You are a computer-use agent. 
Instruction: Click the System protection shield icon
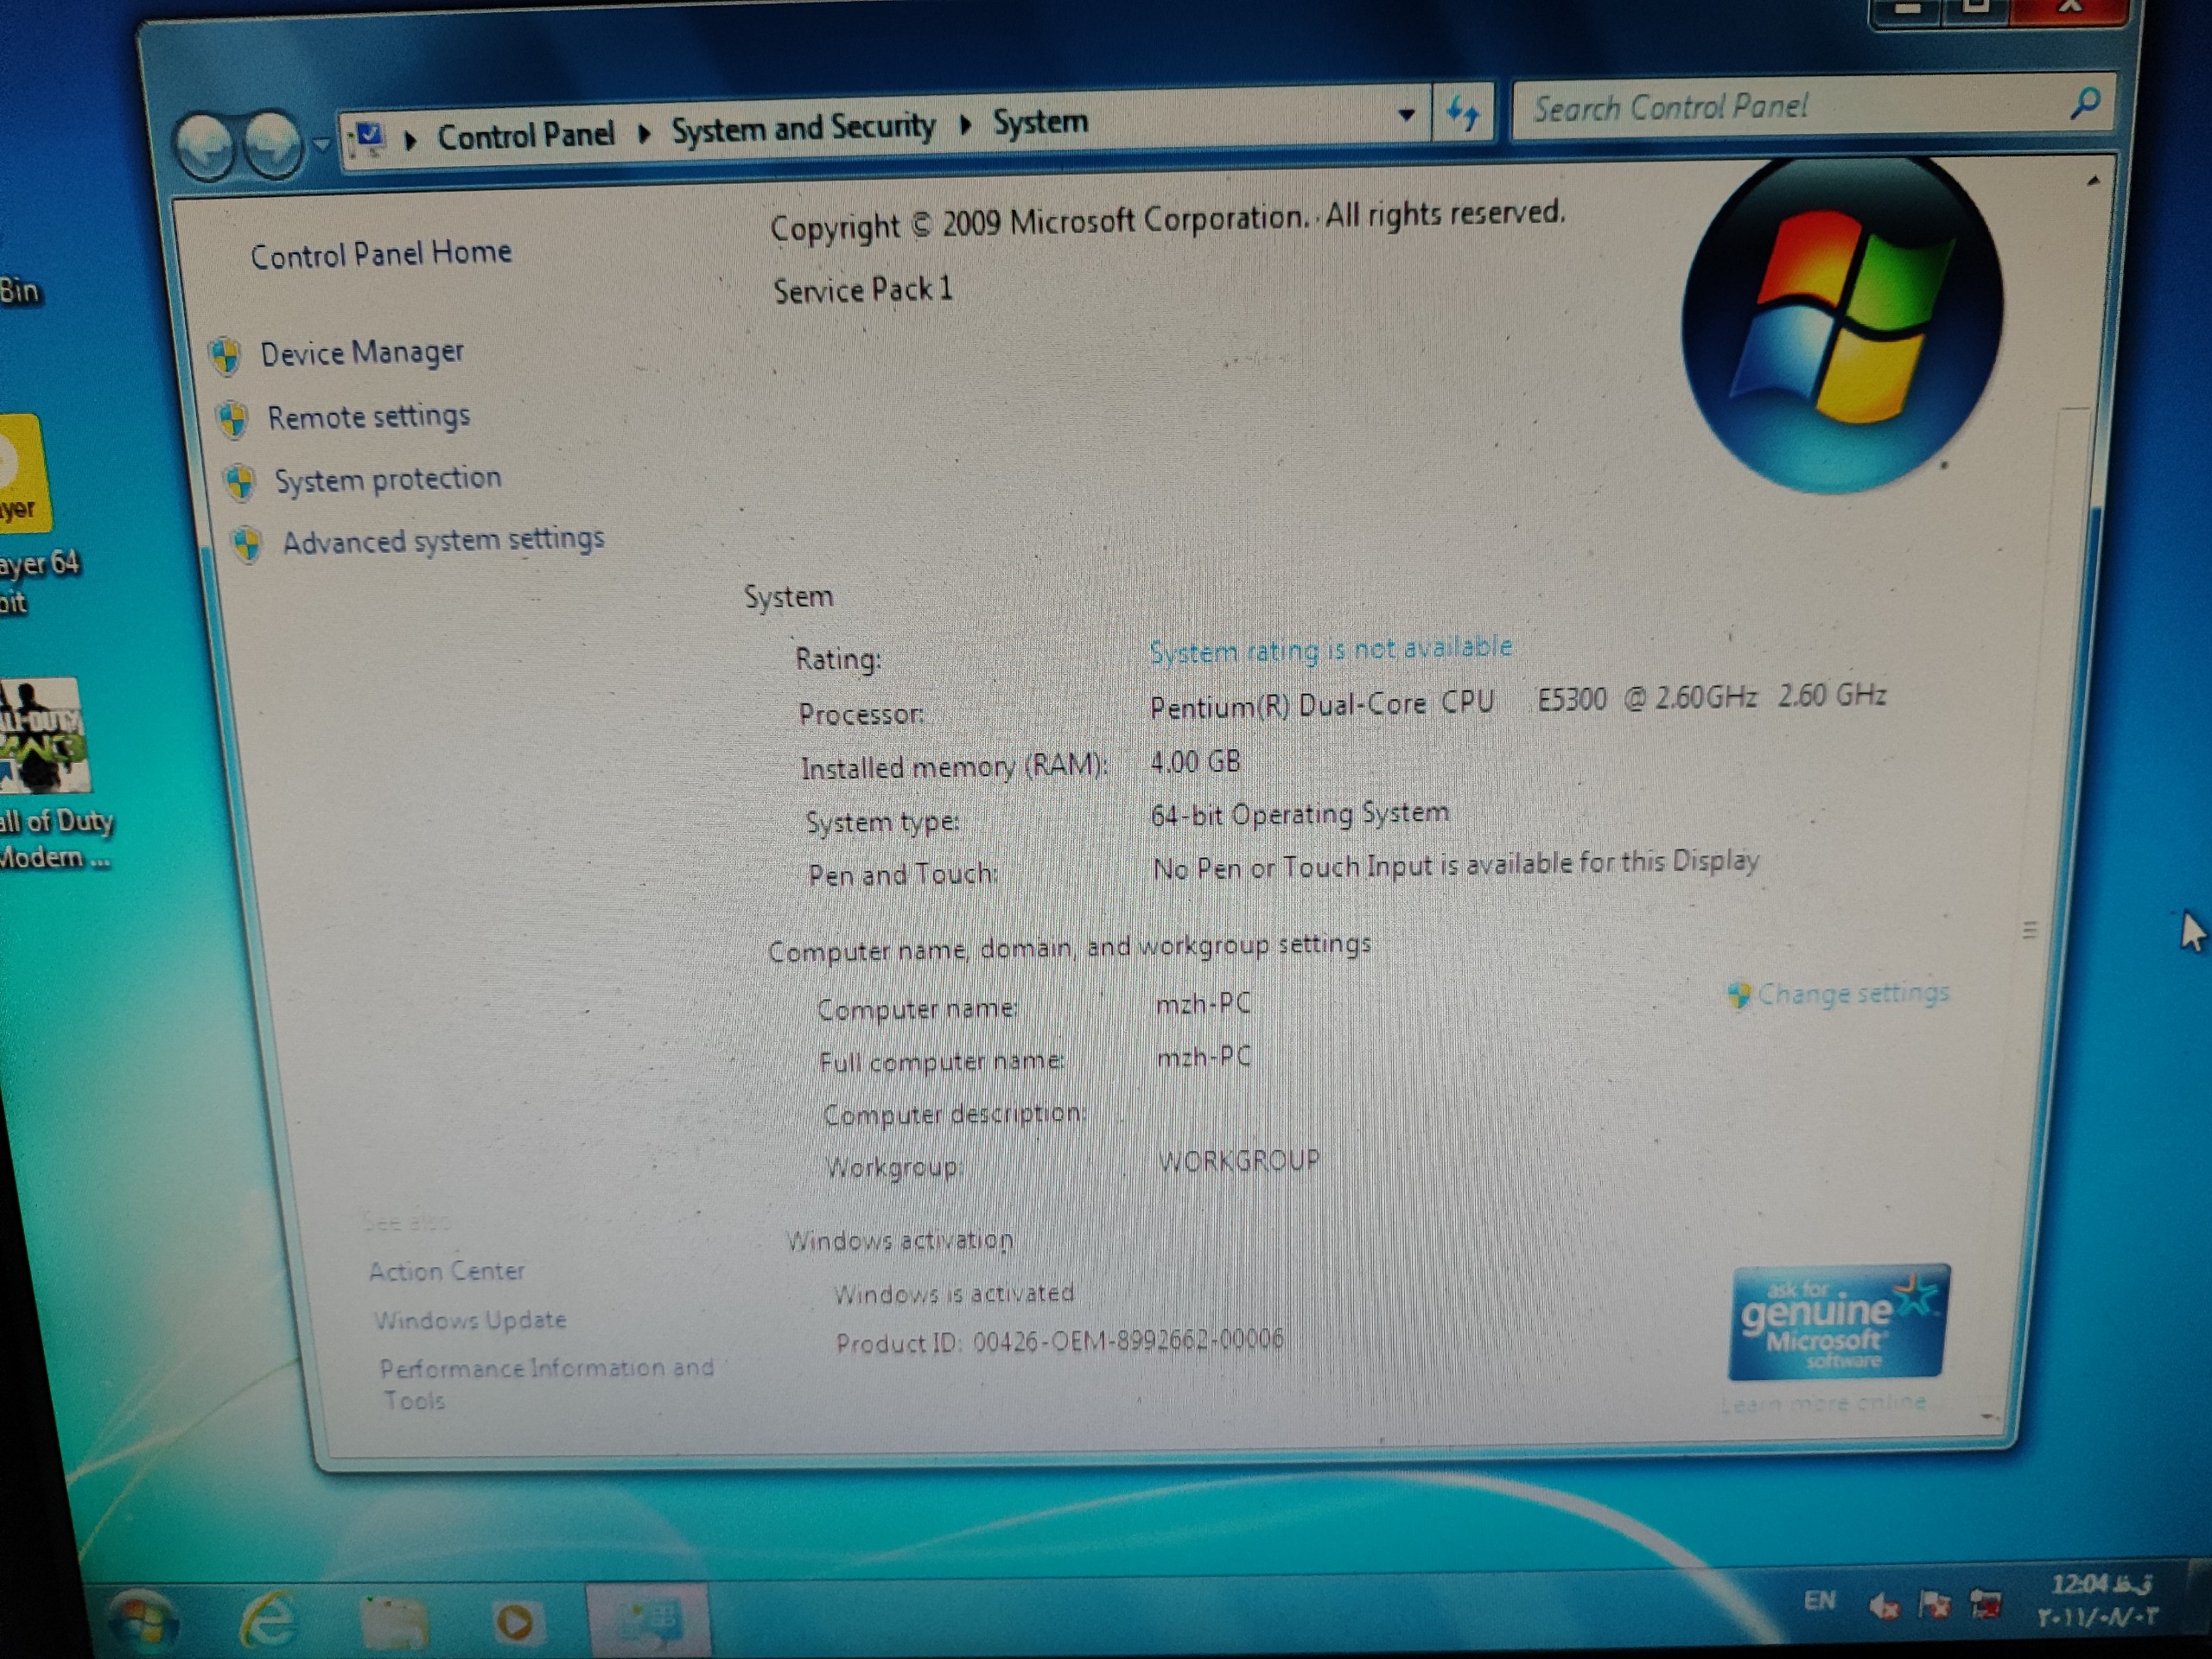click(x=239, y=482)
